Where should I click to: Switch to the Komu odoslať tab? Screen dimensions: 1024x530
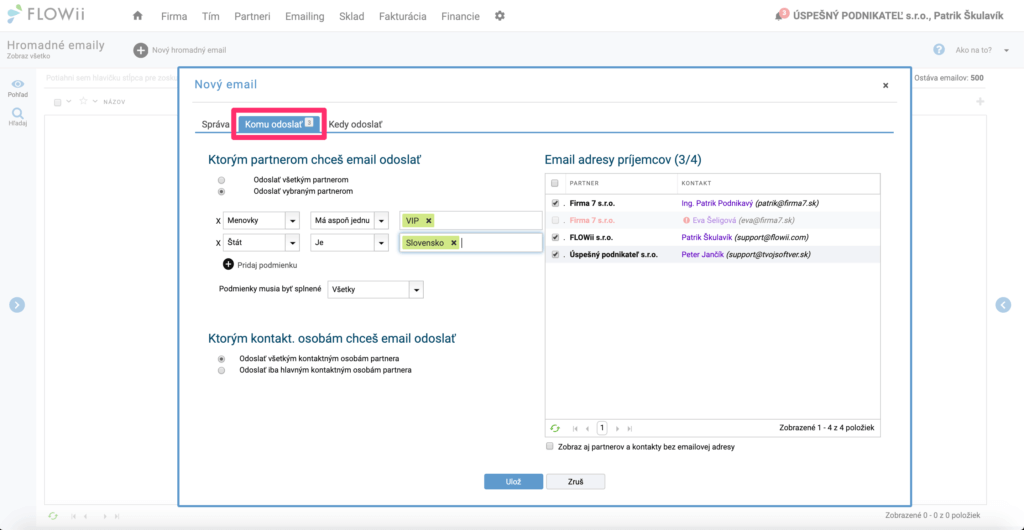tap(279, 123)
